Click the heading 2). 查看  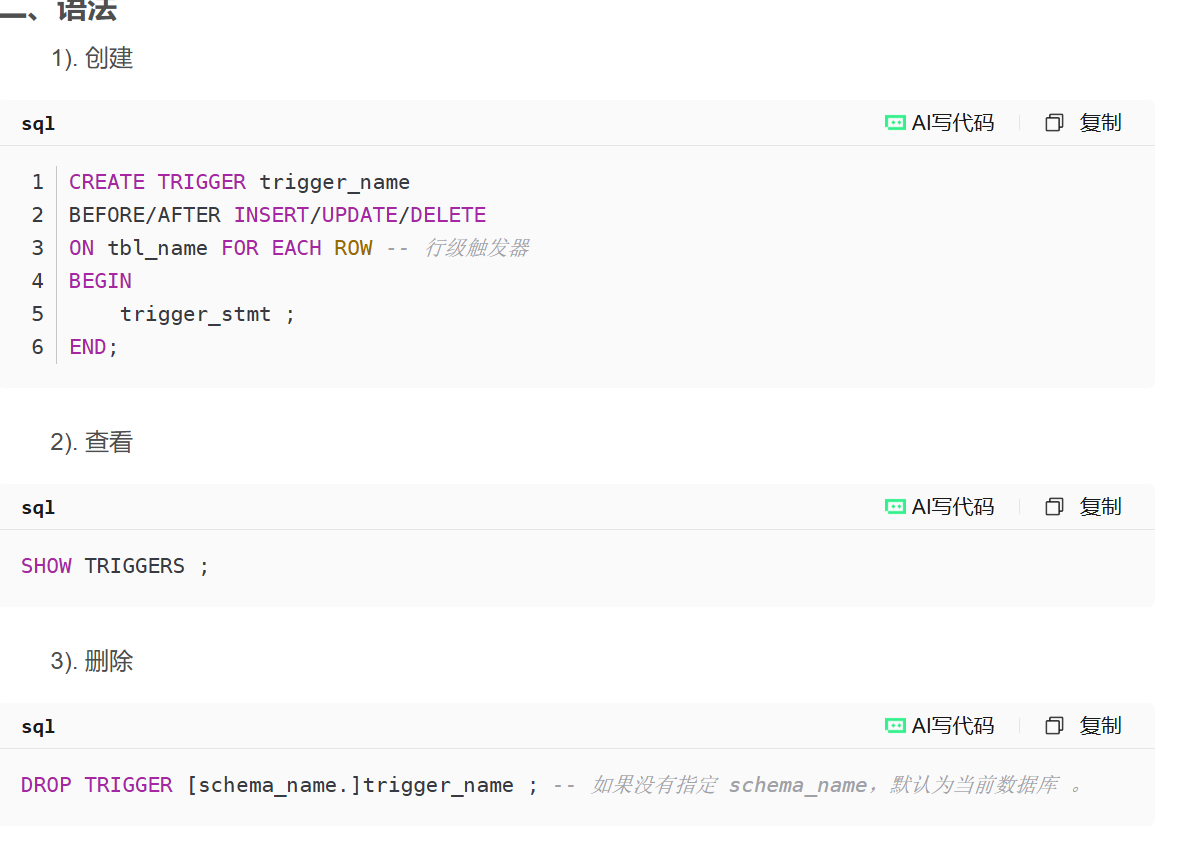tap(91, 442)
